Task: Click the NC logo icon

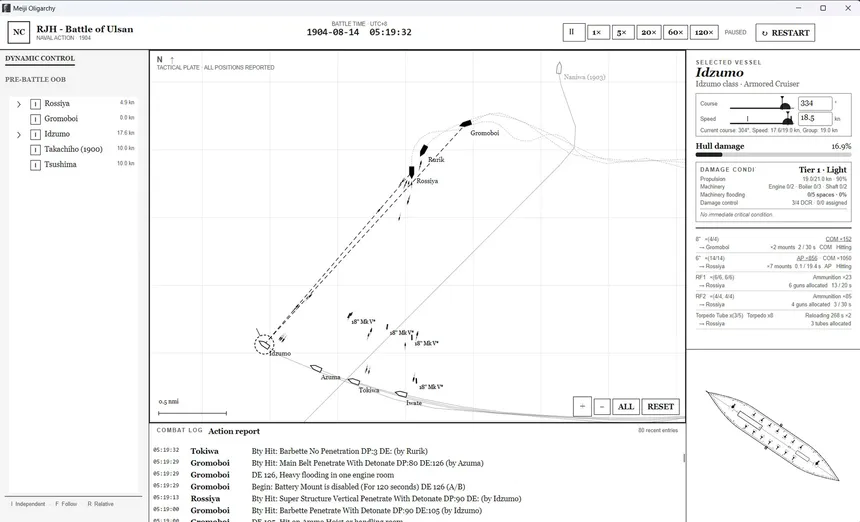Action: [19, 32]
